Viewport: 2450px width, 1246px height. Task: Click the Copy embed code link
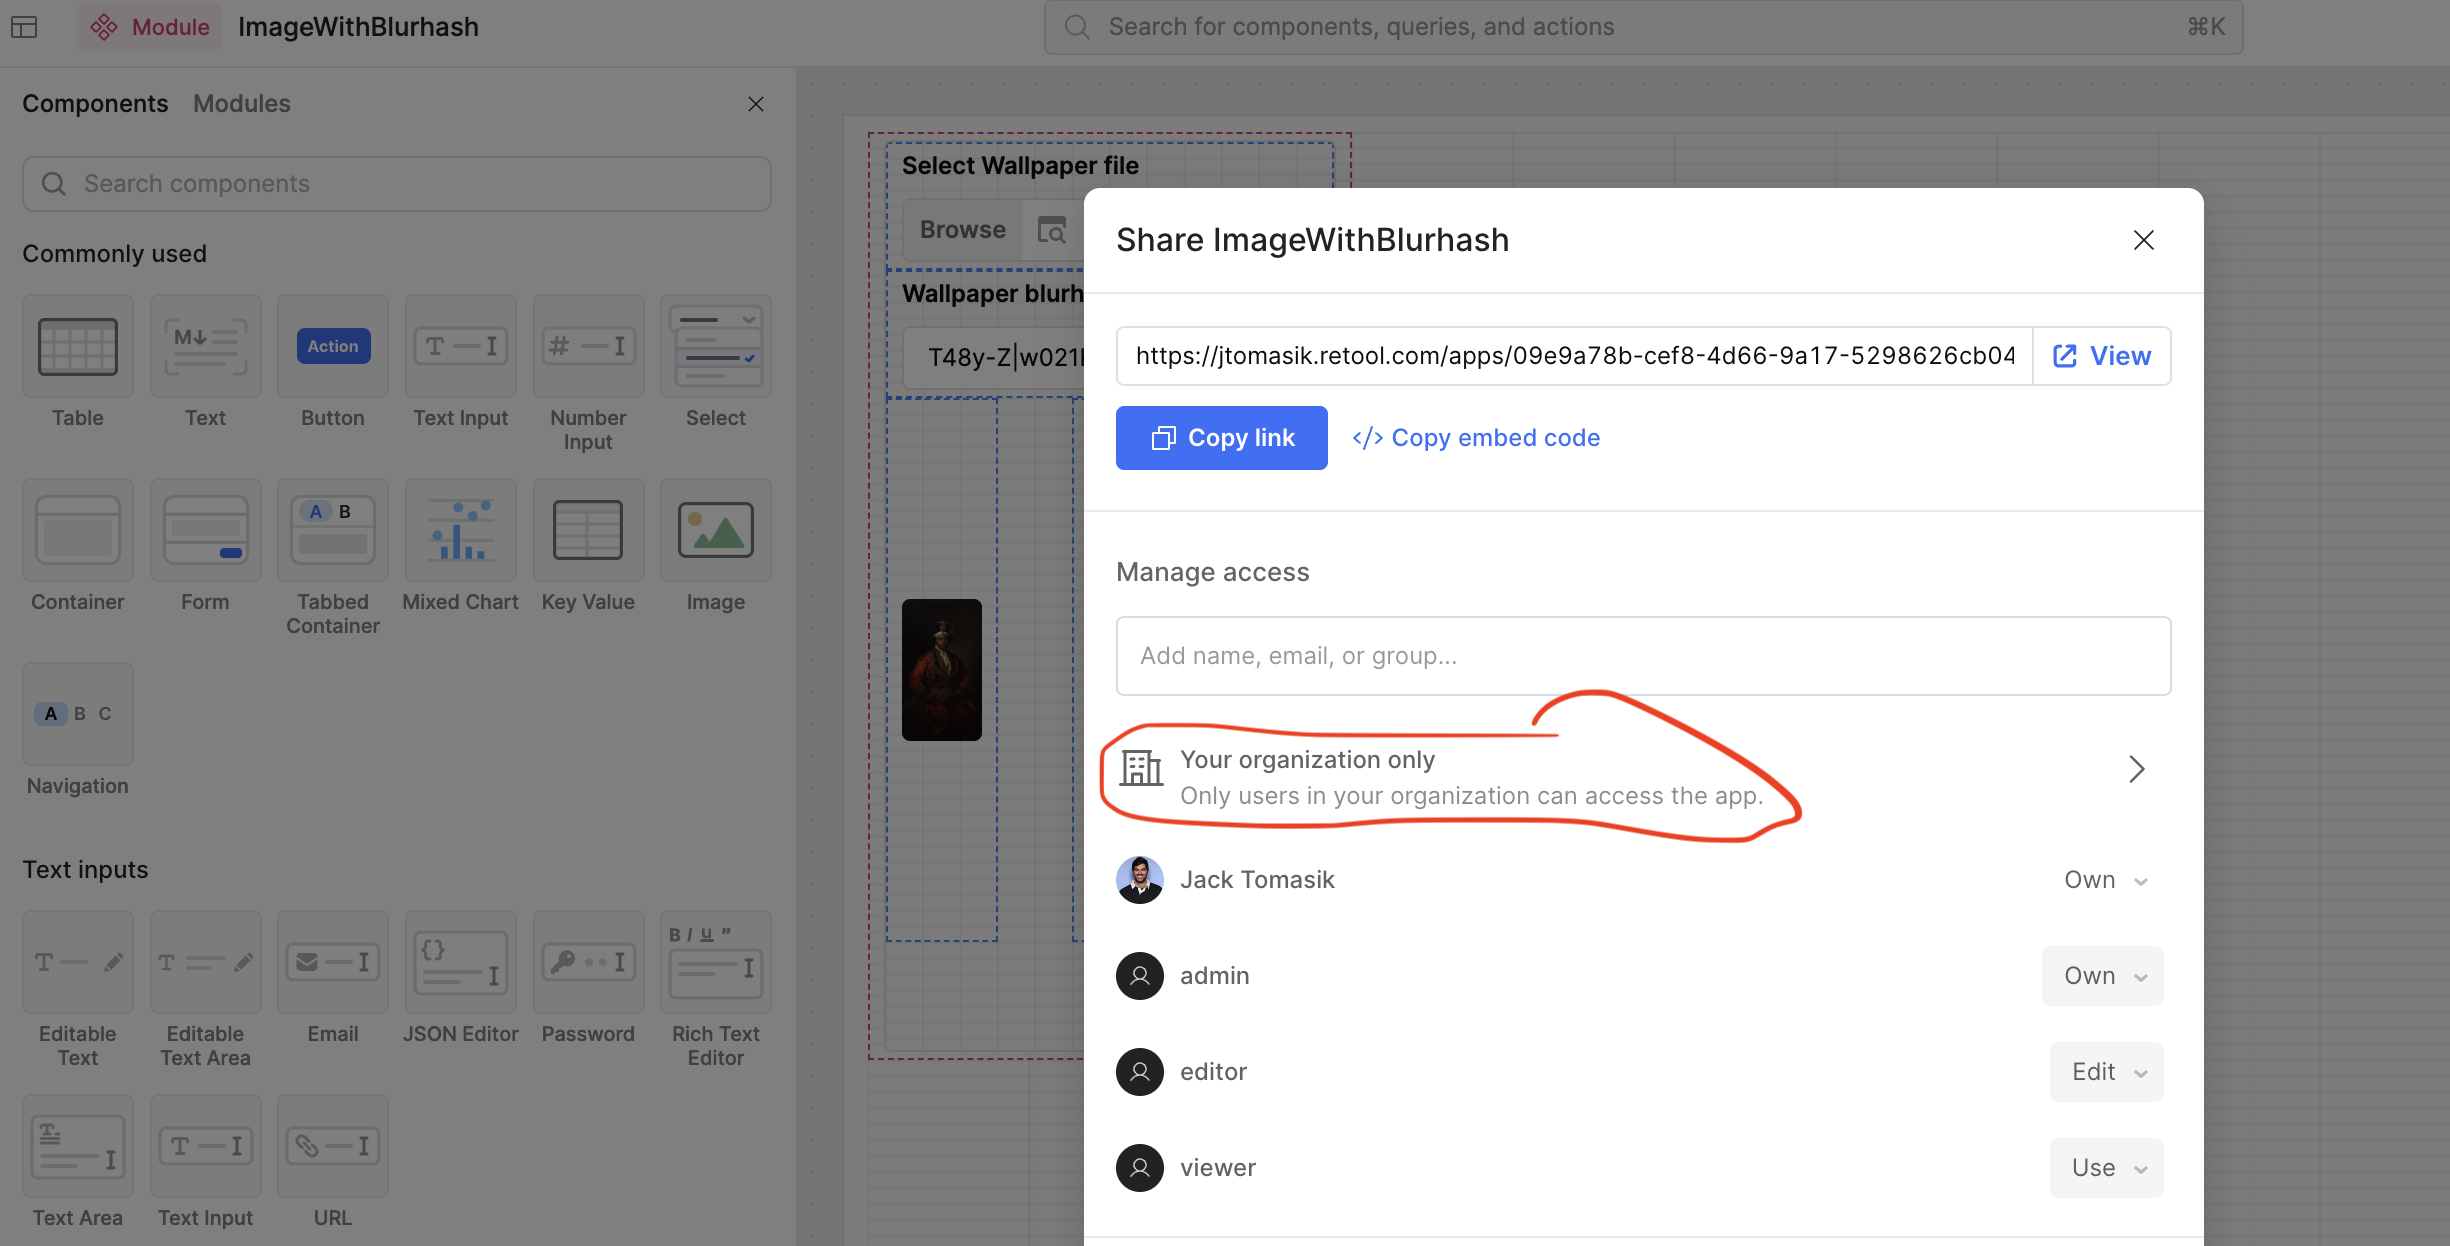(x=1476, y=438)
